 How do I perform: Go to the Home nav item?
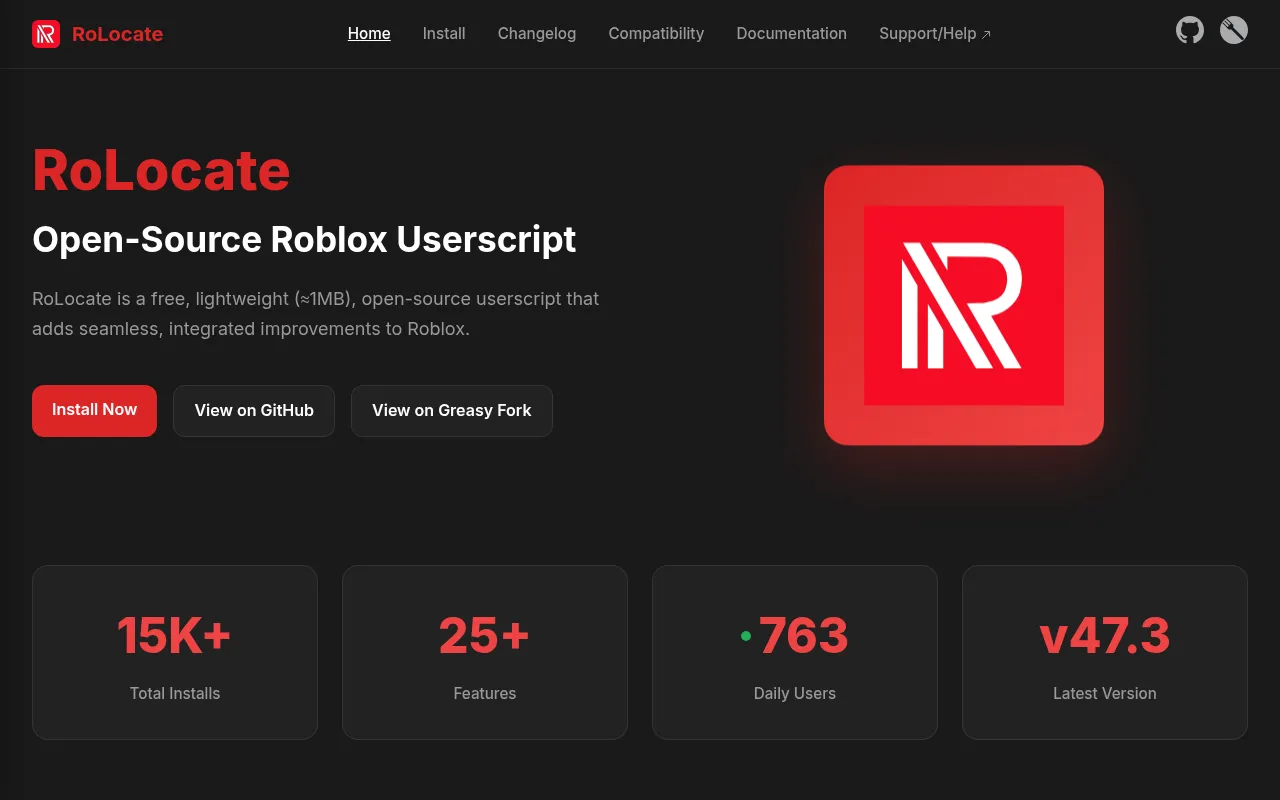coord(369,34)
